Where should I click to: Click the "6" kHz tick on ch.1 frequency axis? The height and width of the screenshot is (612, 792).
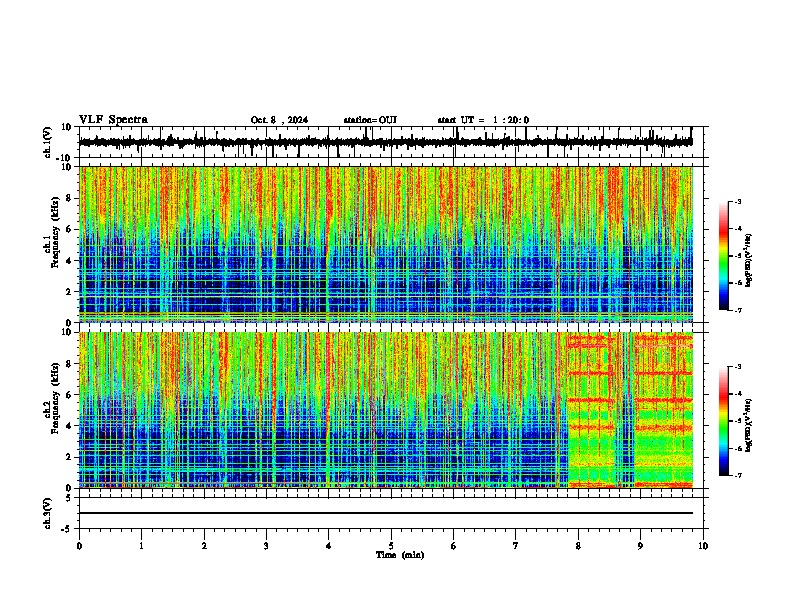[70, 229]
